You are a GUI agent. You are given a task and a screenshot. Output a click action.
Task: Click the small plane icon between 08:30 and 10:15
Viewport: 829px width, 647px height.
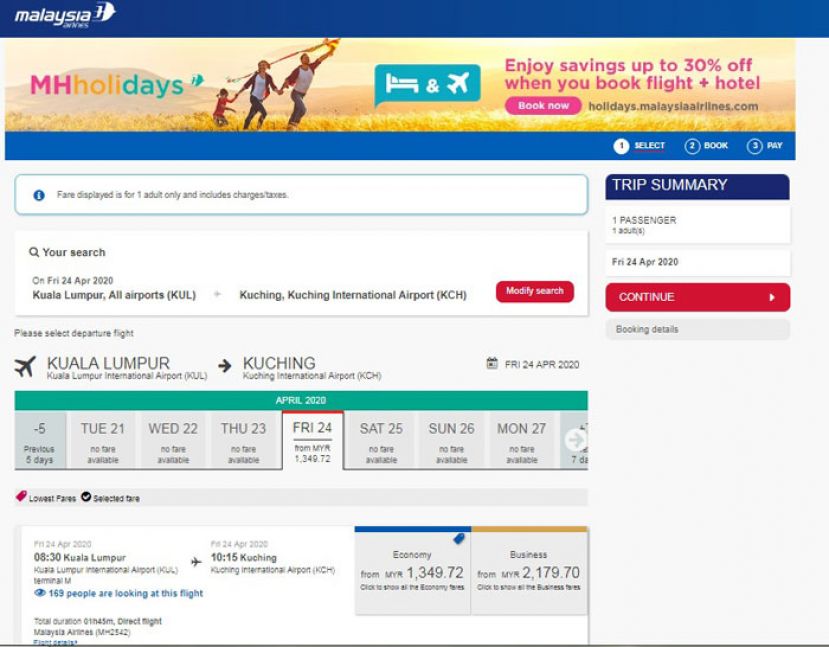[196, 562]
